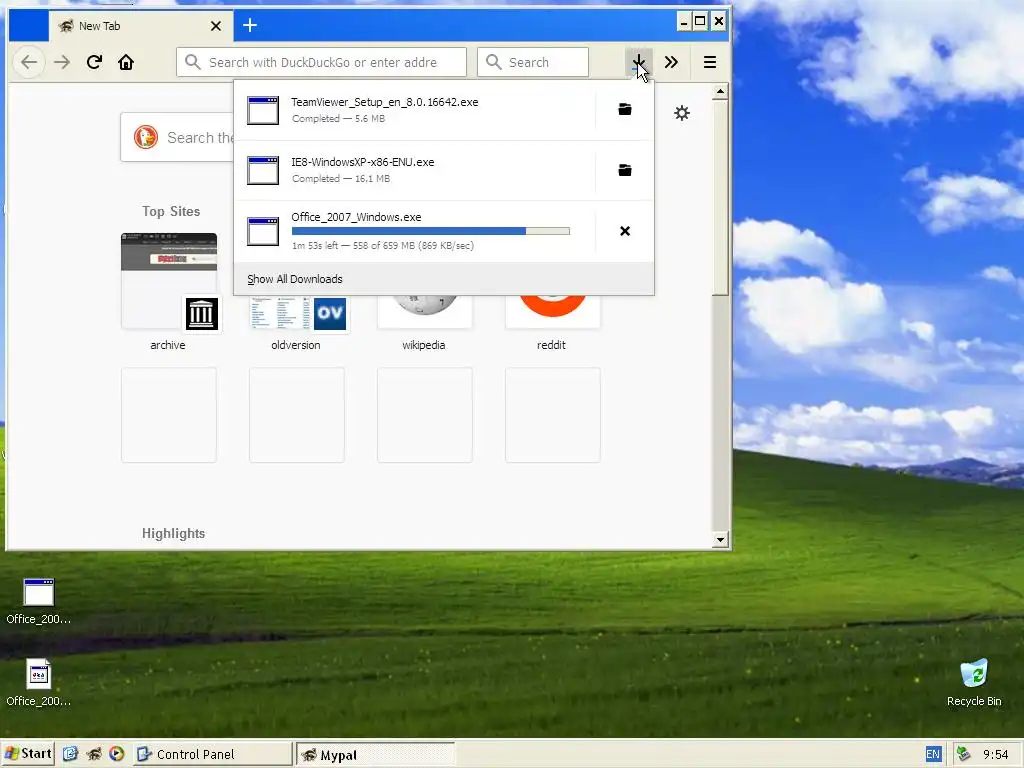The width and height of the screenshot is (1024, 768).
Task: Maximize the Mypal browser window
Action: coord(700,22)
